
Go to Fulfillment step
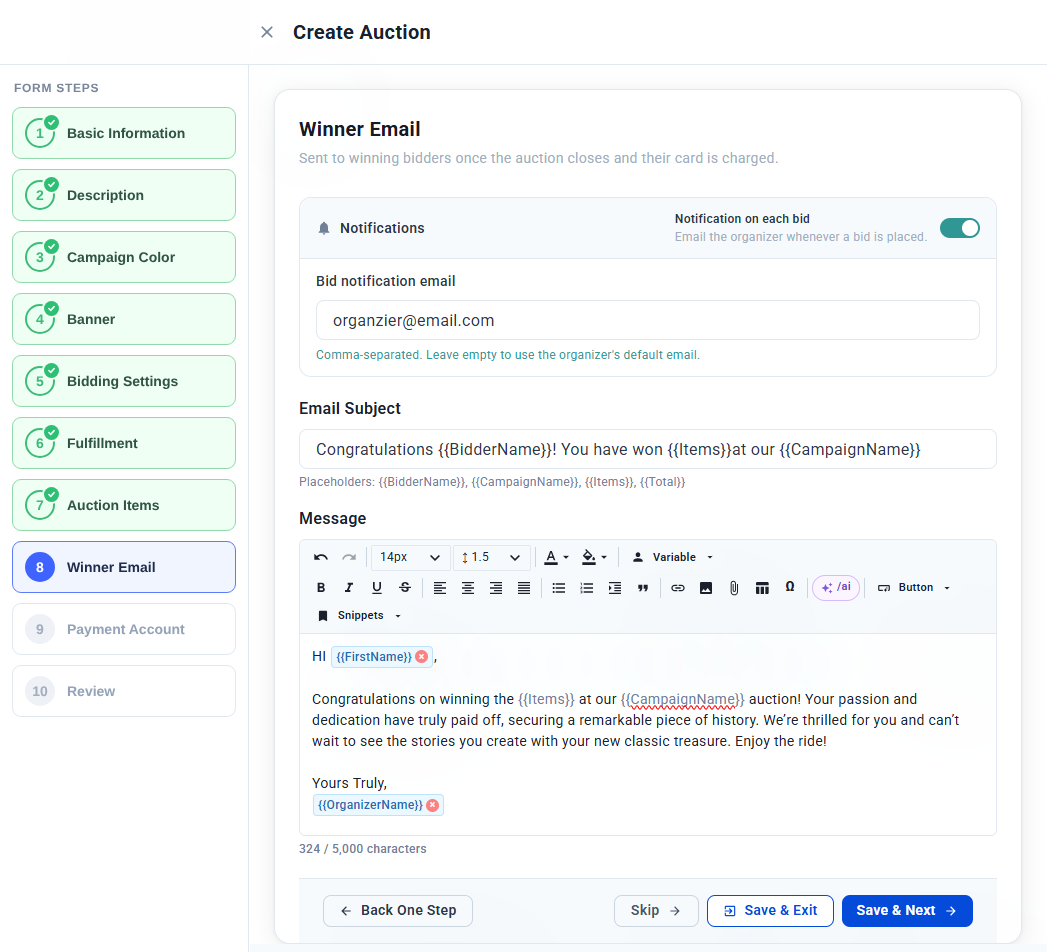coord(124,443)
